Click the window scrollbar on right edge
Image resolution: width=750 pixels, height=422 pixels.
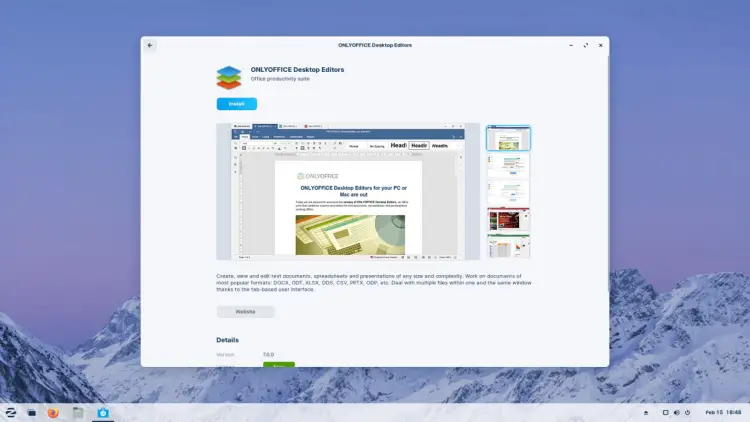[608, 172]
